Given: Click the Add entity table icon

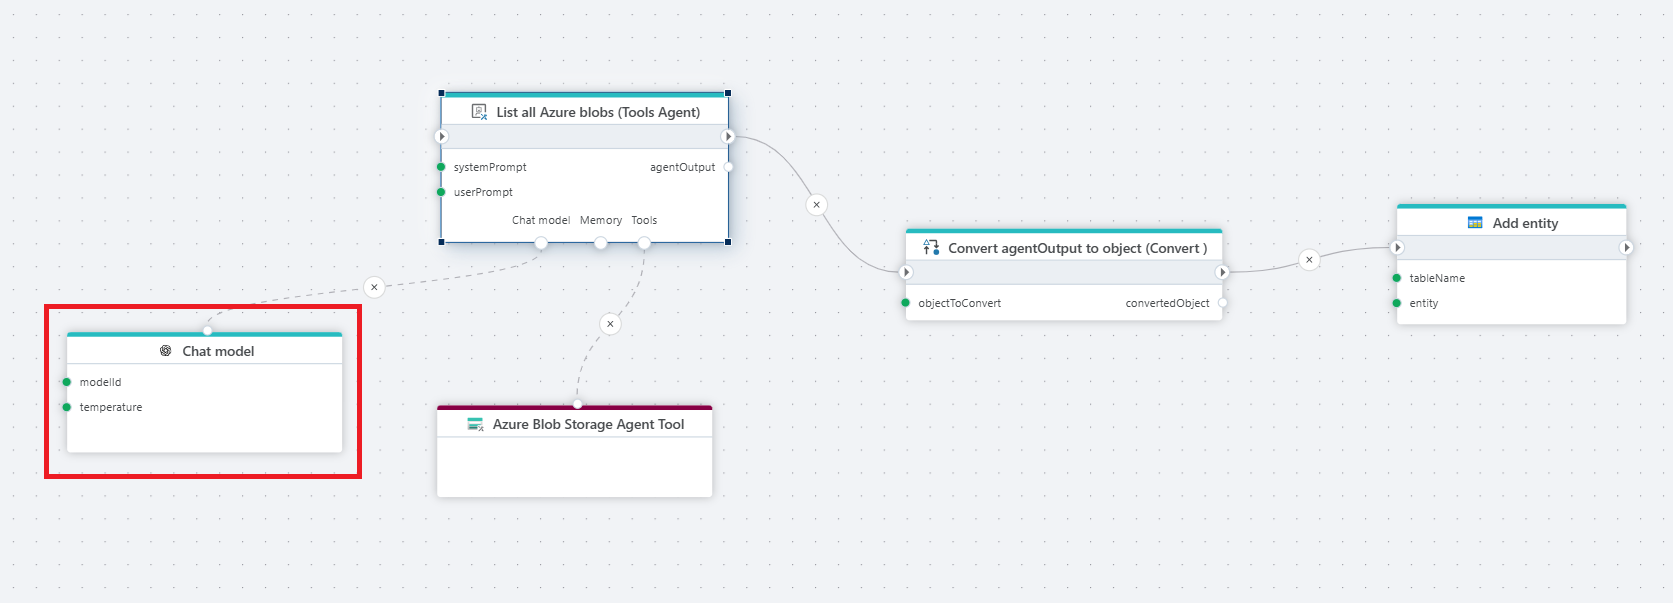Looking at the screenshot, I should pos(1475,223).
